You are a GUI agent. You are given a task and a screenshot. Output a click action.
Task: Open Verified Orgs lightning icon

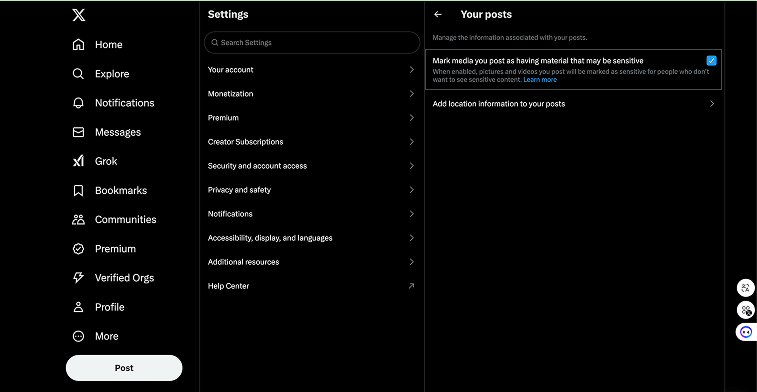click(x=78, y=278)
